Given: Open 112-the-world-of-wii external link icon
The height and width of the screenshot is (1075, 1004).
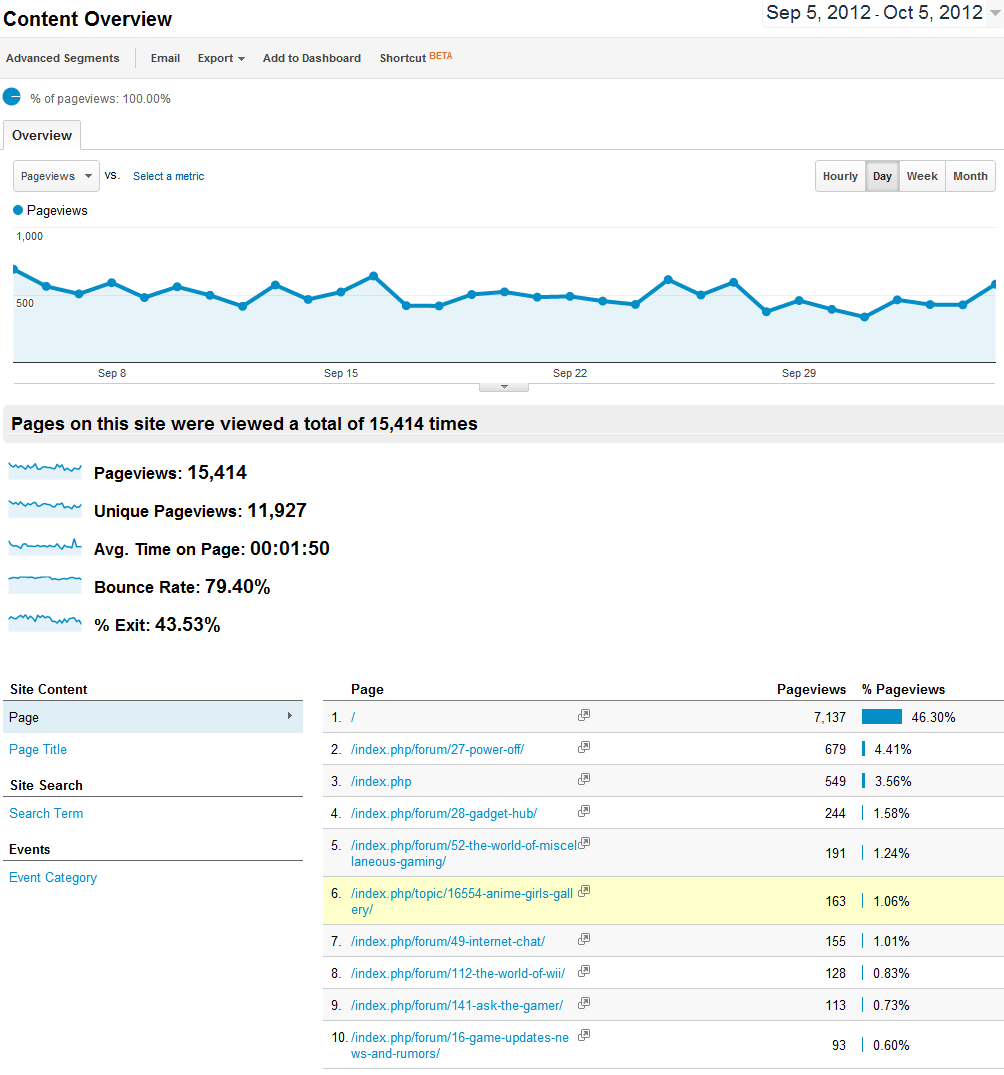Looking at the screenshot, I should tap(584, 971).
